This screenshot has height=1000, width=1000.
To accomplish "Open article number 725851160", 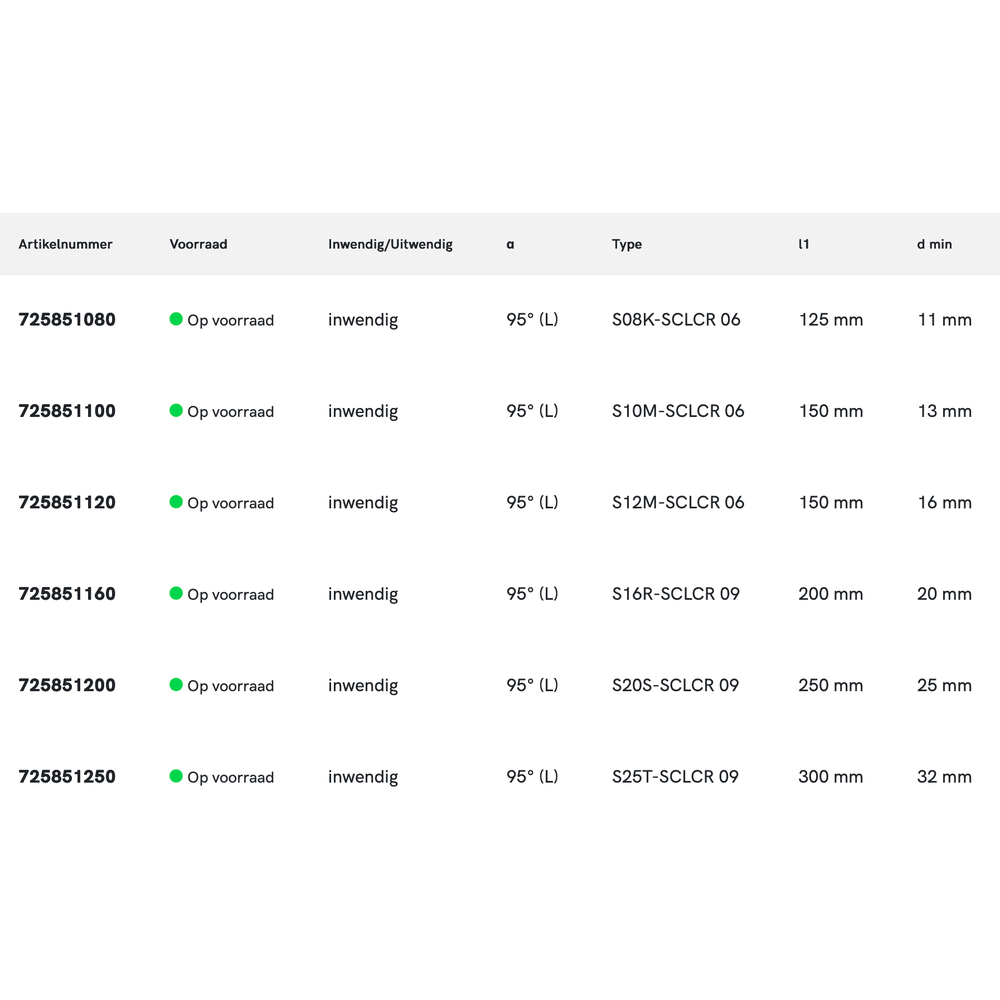I will pos(67,594).
